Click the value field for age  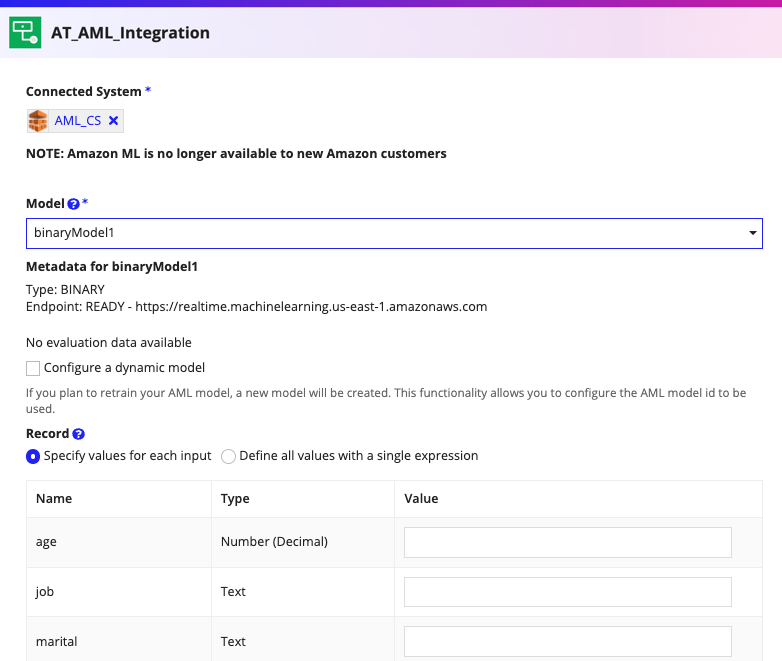568,542
